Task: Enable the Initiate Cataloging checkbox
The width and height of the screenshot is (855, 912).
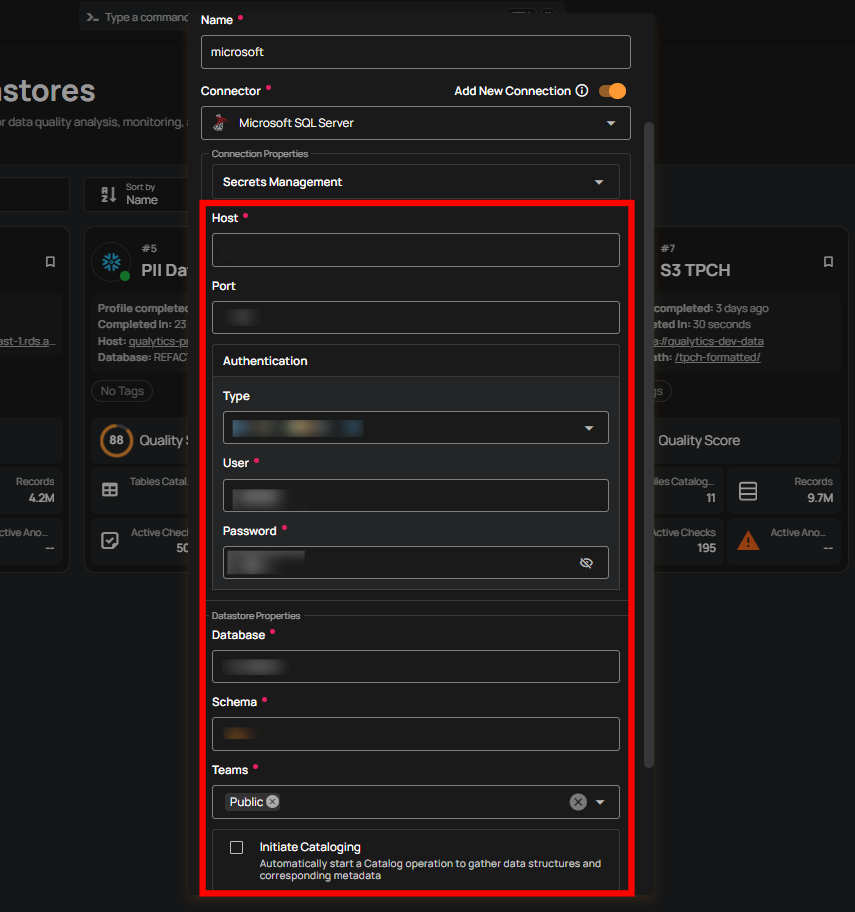Action: coord(236,847)
